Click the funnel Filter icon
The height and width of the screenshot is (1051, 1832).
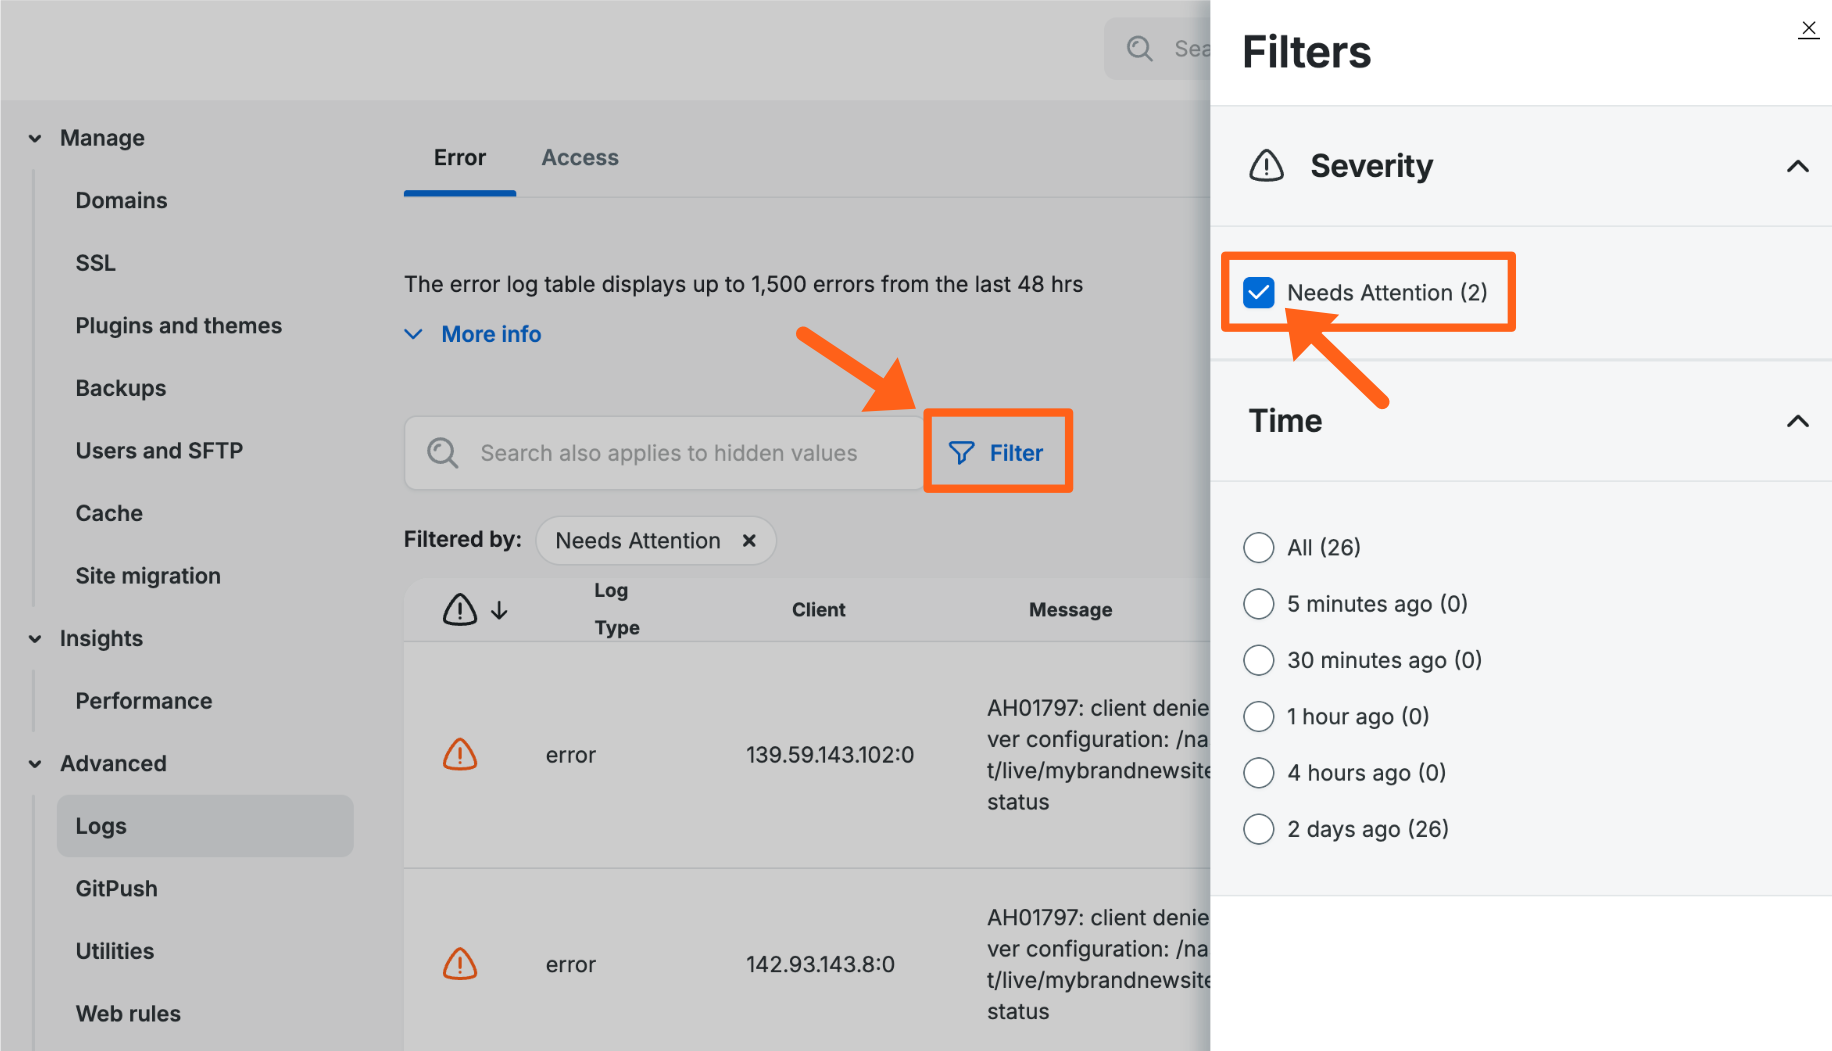961,453
